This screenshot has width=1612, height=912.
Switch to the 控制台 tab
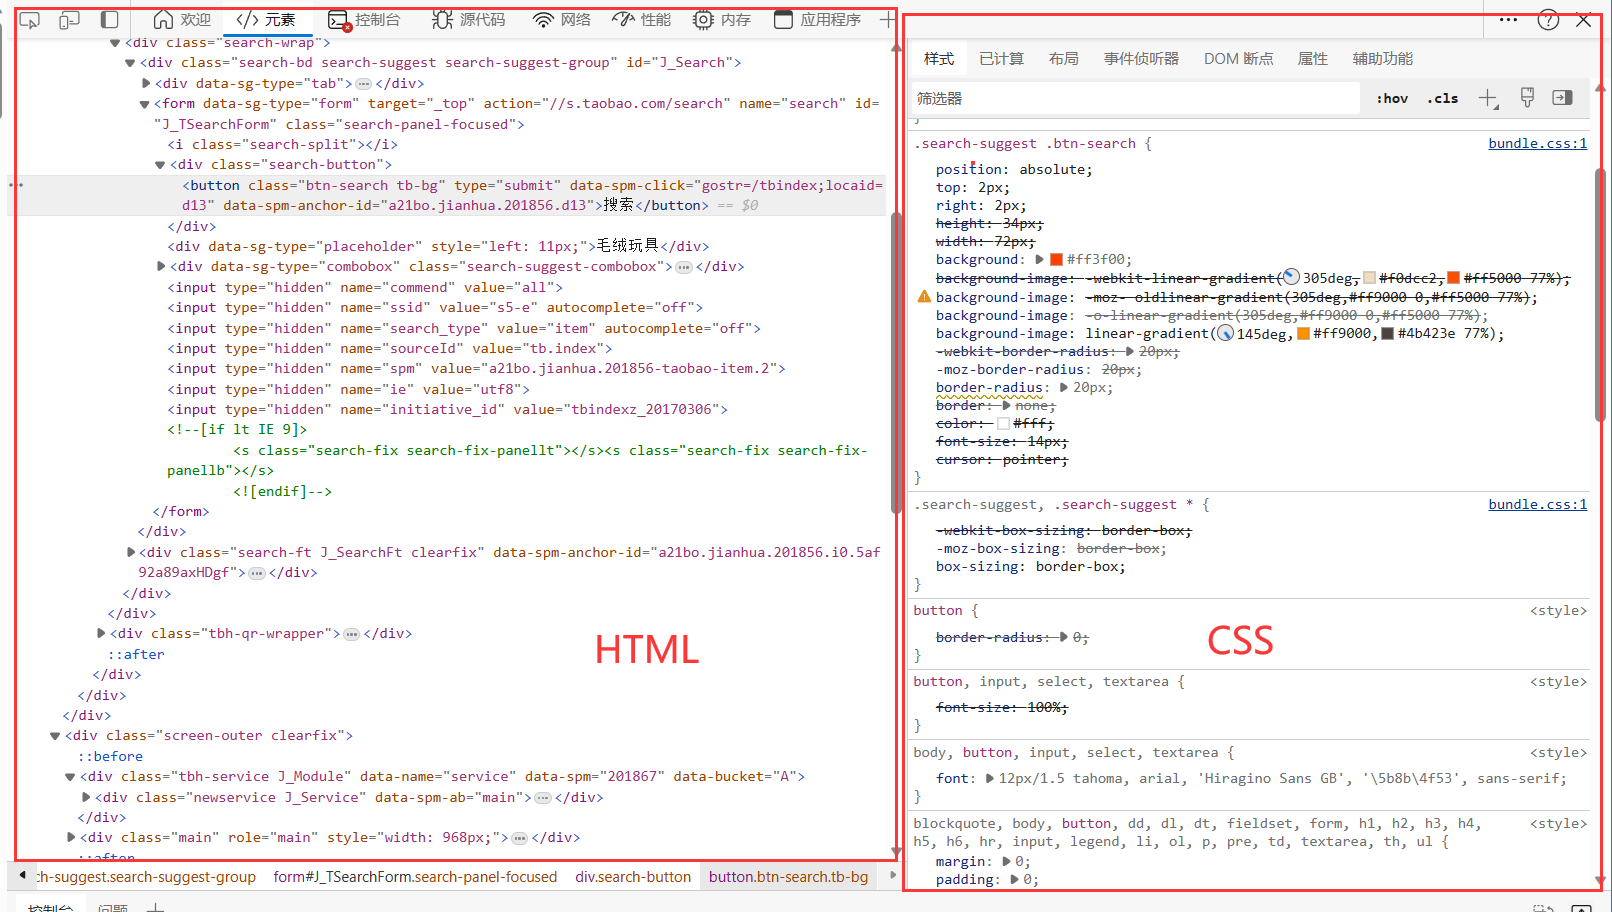365,20
